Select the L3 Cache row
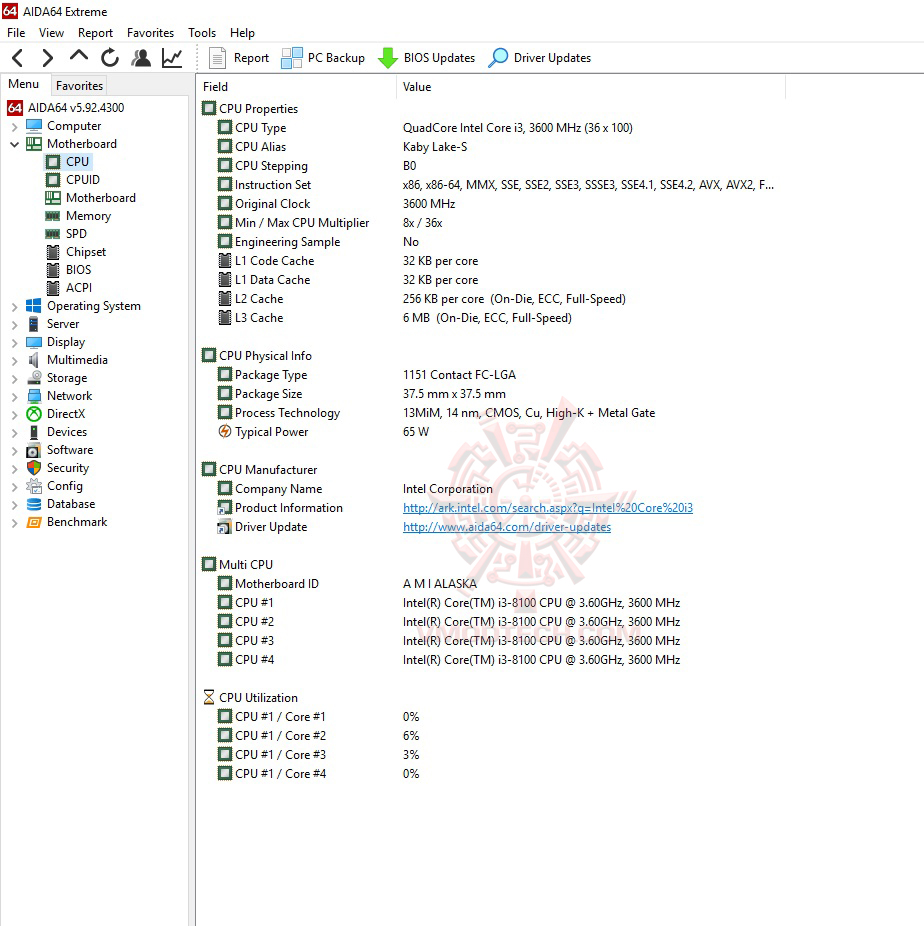Screen dimensions: 924x926 tap(493, 318)
